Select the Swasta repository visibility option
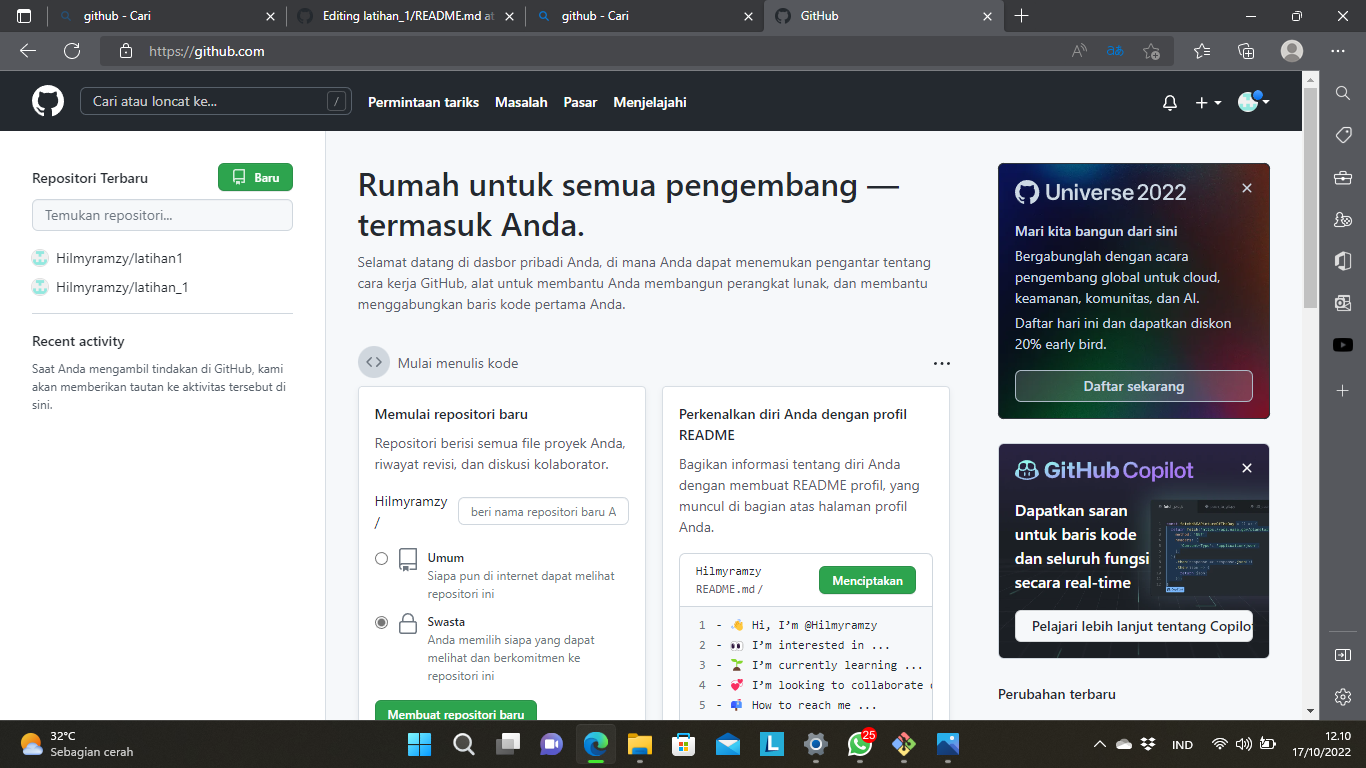The image size is (1366, 768). pyautogui.click(x=381, y=621)
